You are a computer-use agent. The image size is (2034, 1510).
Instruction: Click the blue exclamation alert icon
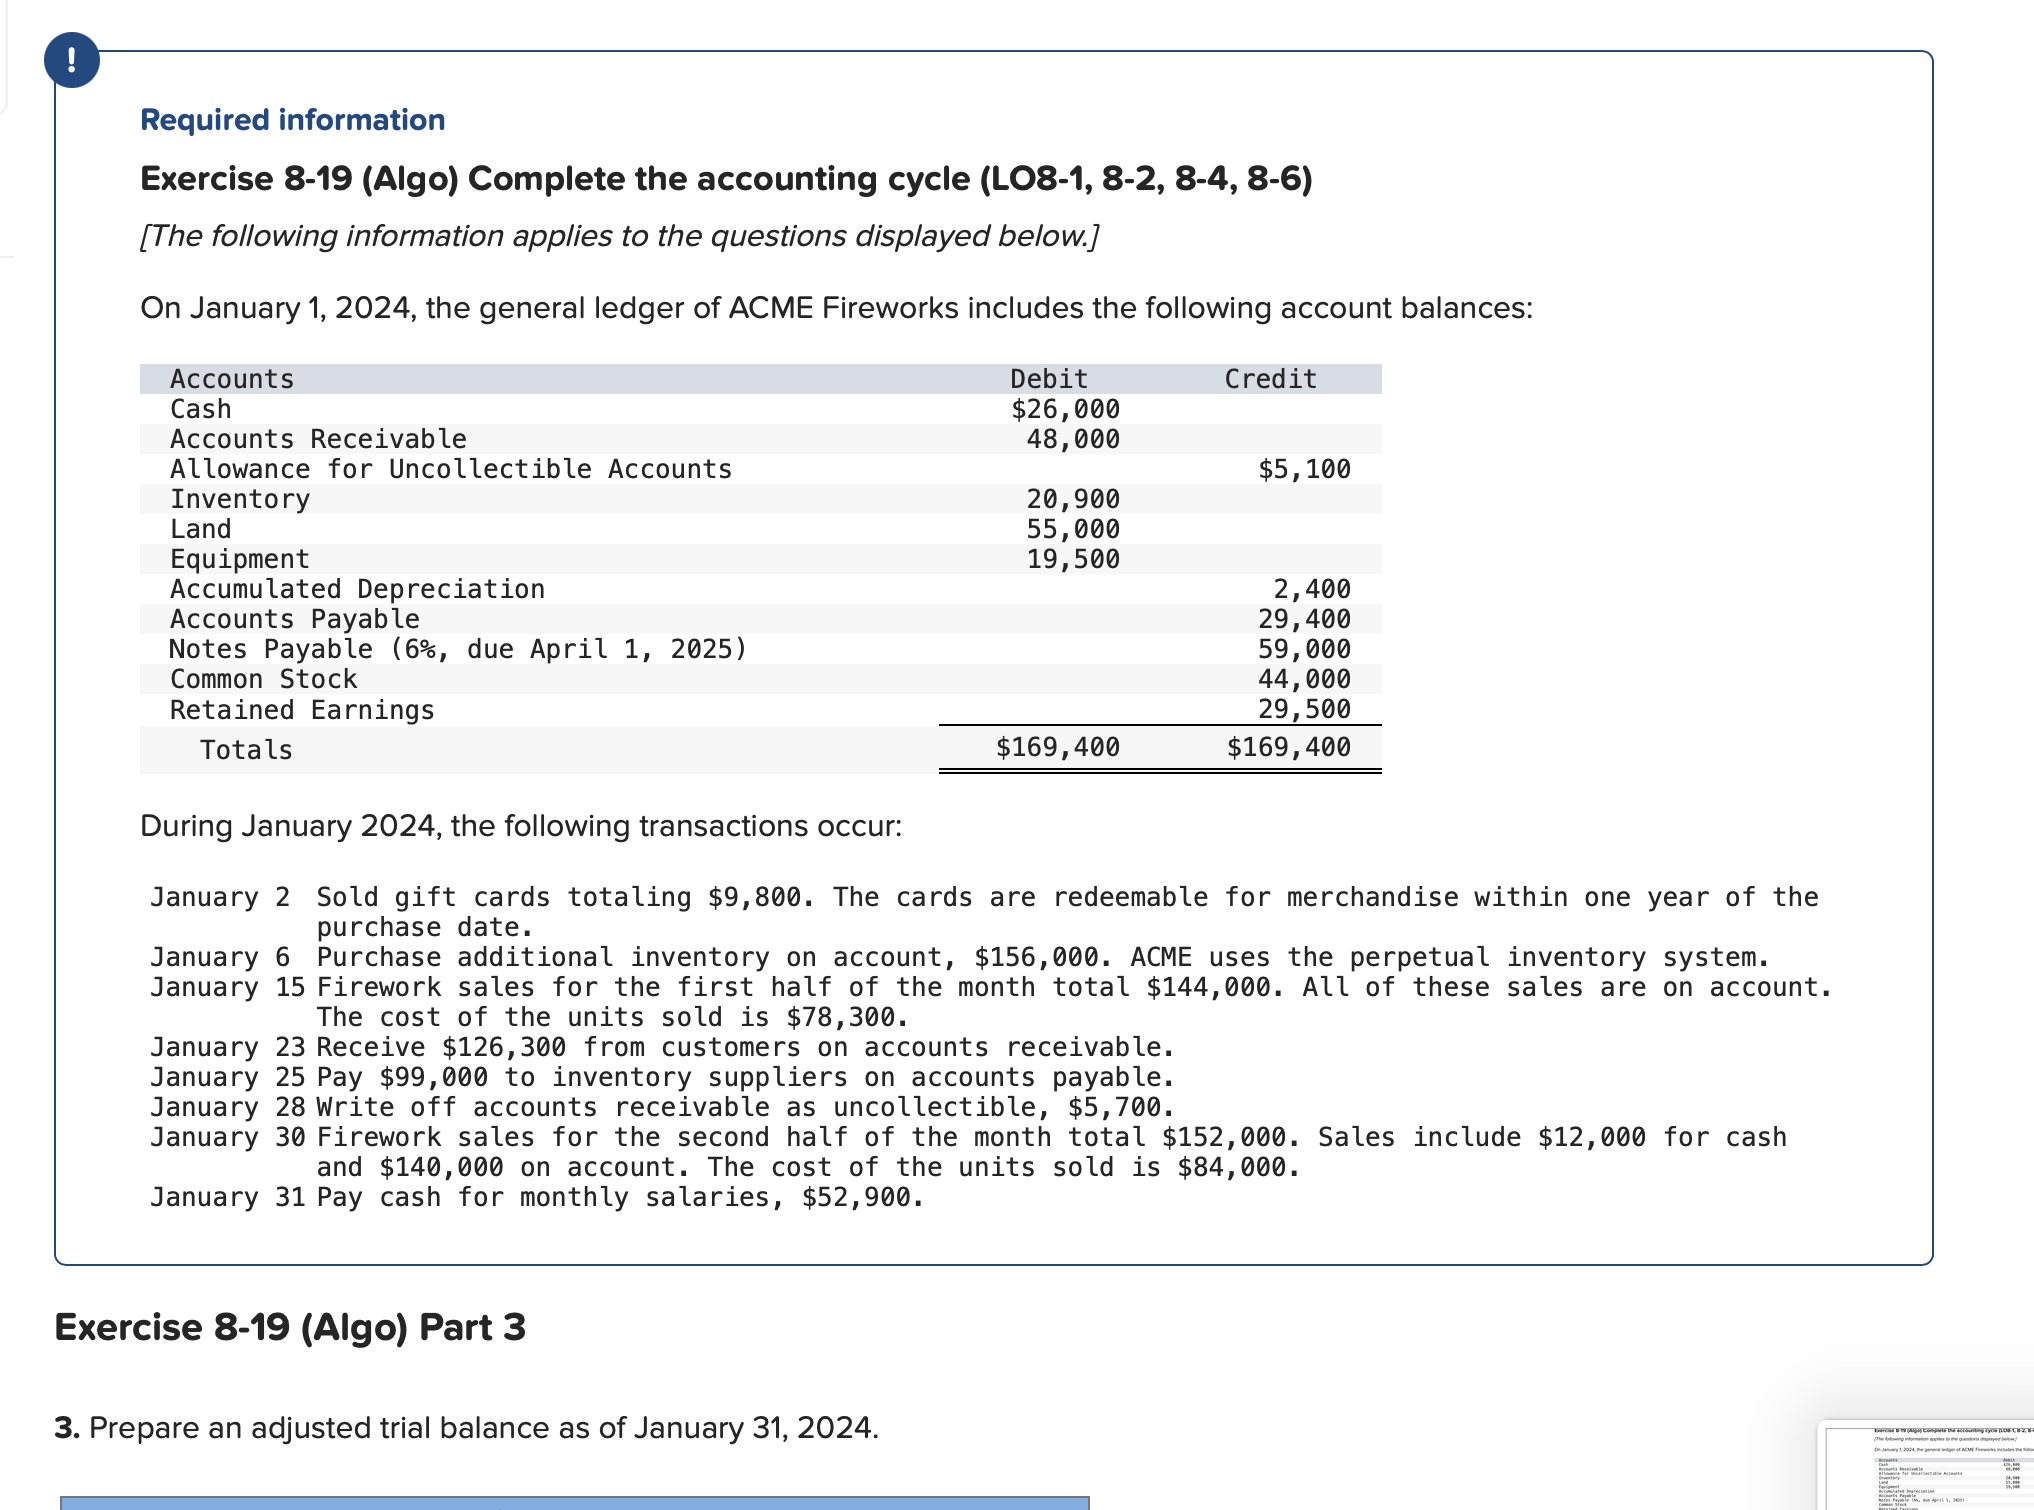(x=72, y=60)
